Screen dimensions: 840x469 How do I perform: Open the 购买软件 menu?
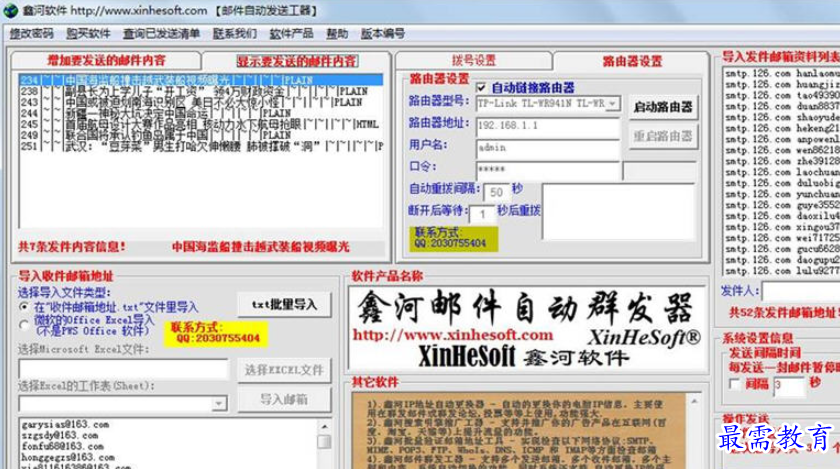click(88, 34)
